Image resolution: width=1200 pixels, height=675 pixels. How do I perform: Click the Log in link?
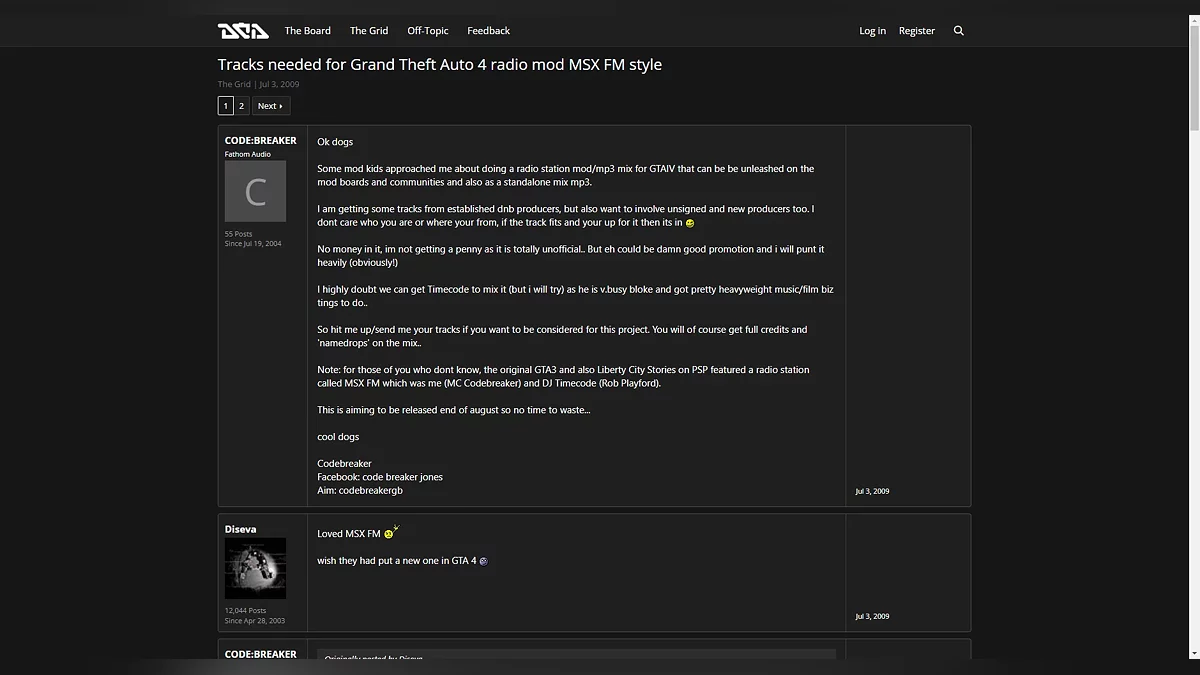[872, 31]
